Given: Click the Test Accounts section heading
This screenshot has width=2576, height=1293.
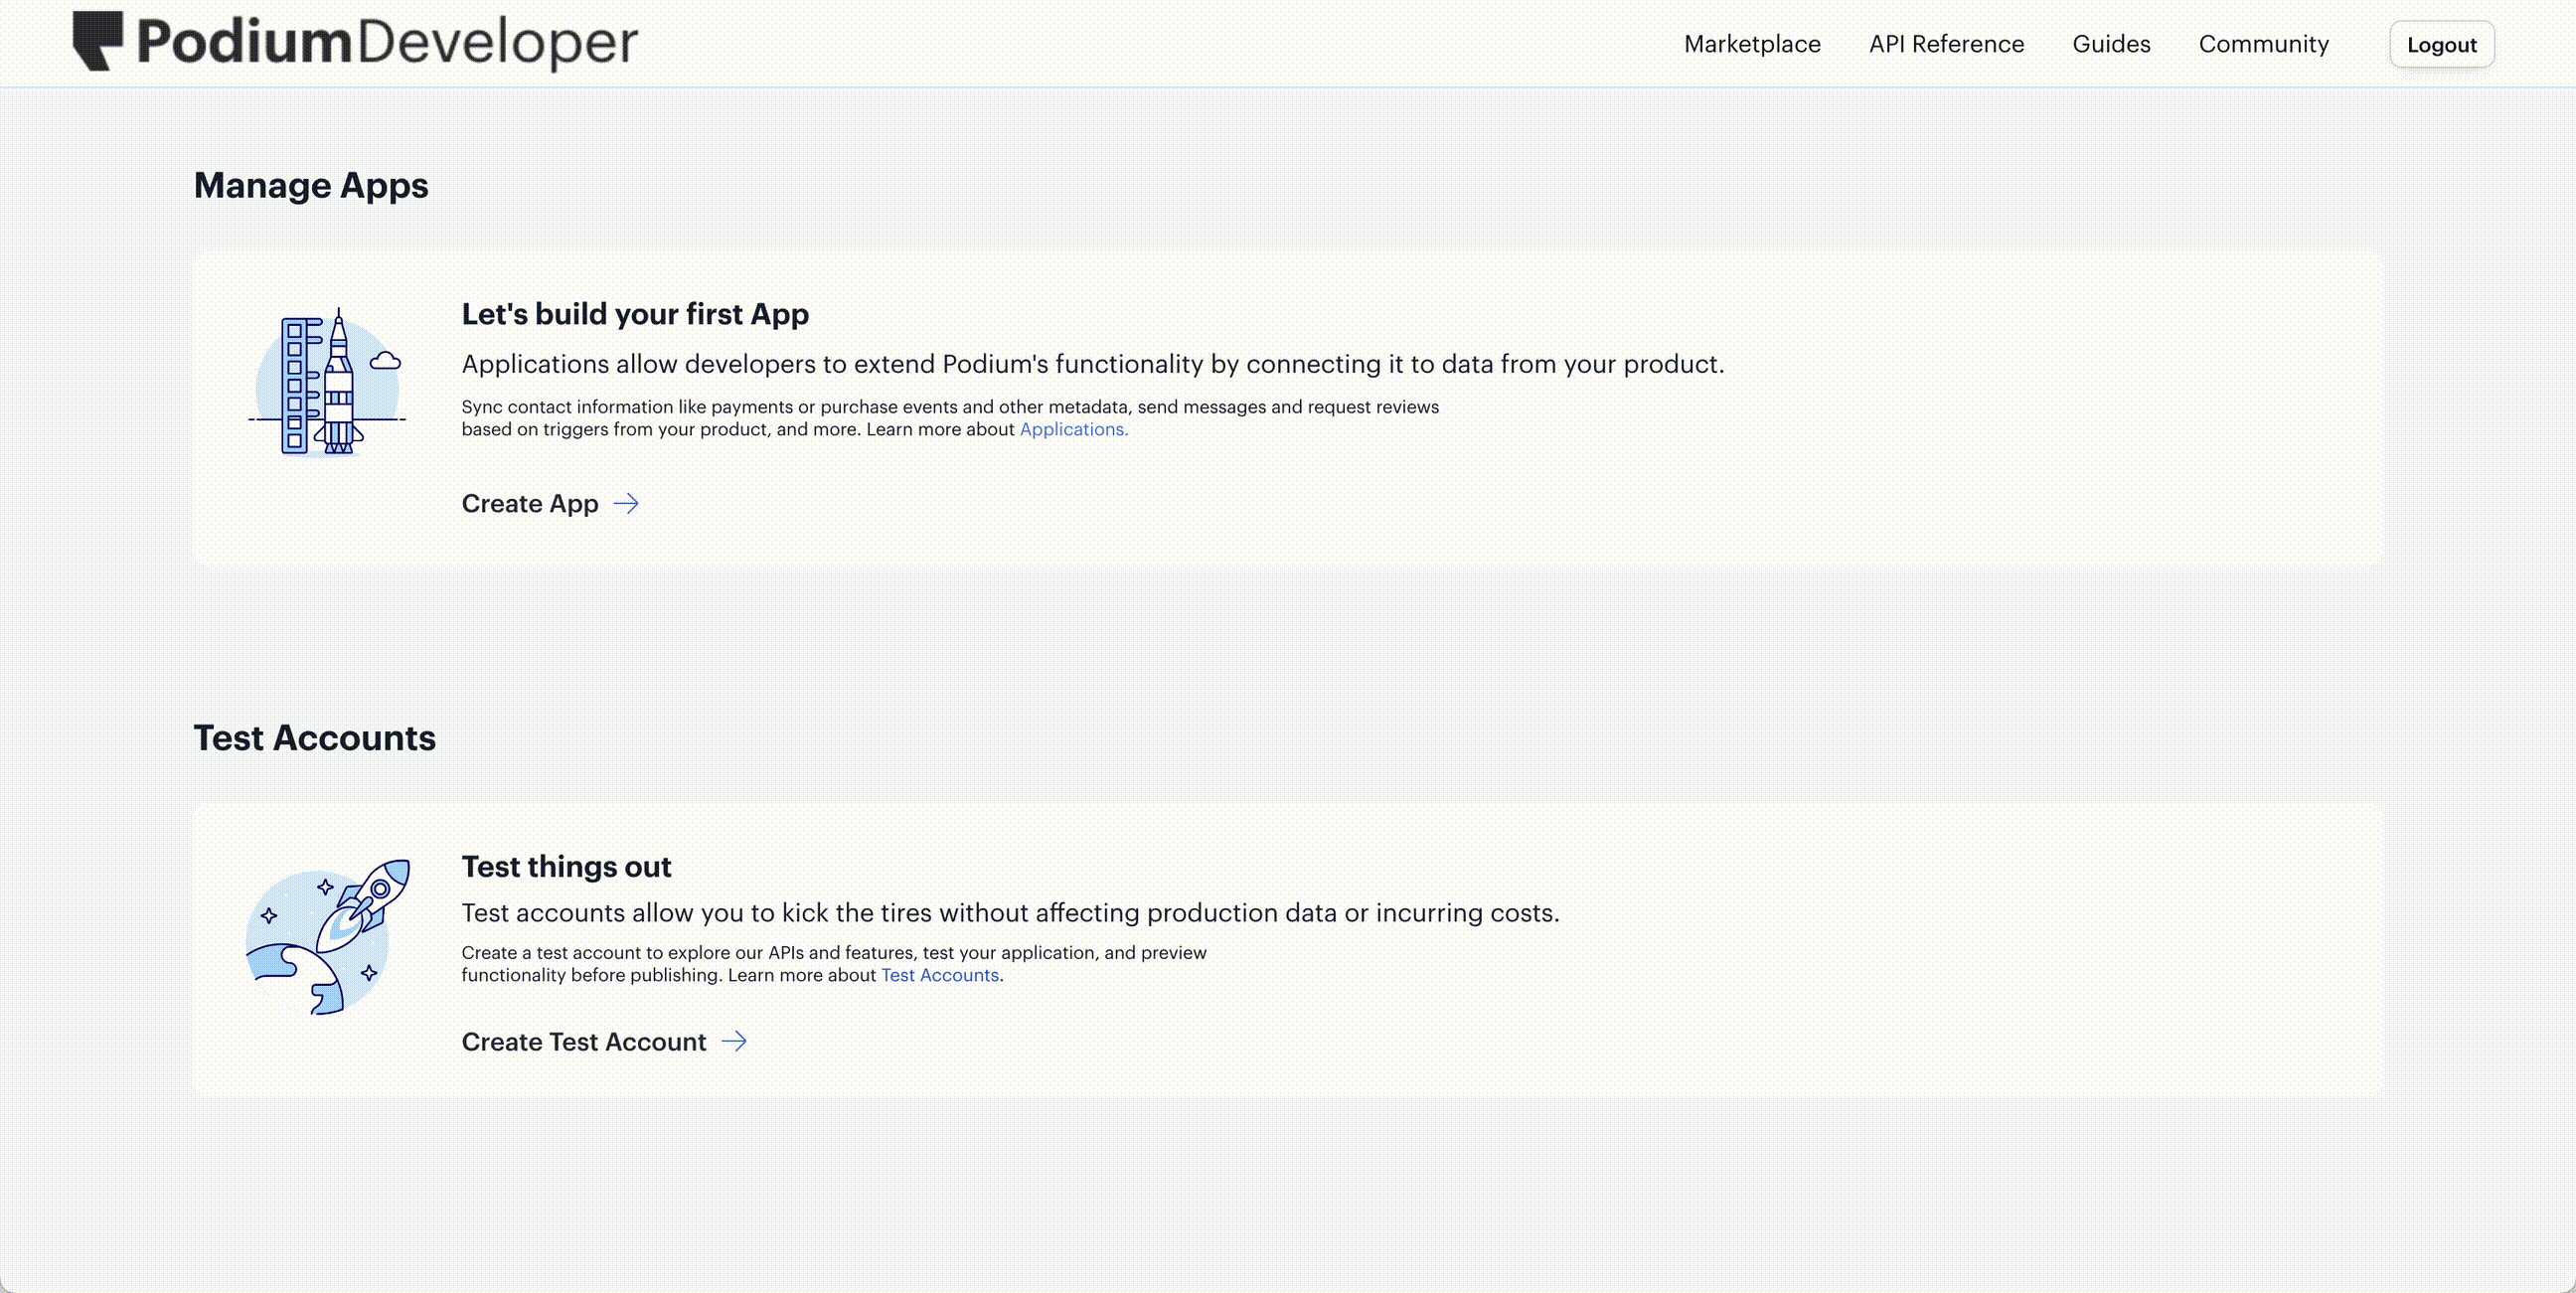Looking at the screenshot, I should pyautogui.click(x=314, y=738).
